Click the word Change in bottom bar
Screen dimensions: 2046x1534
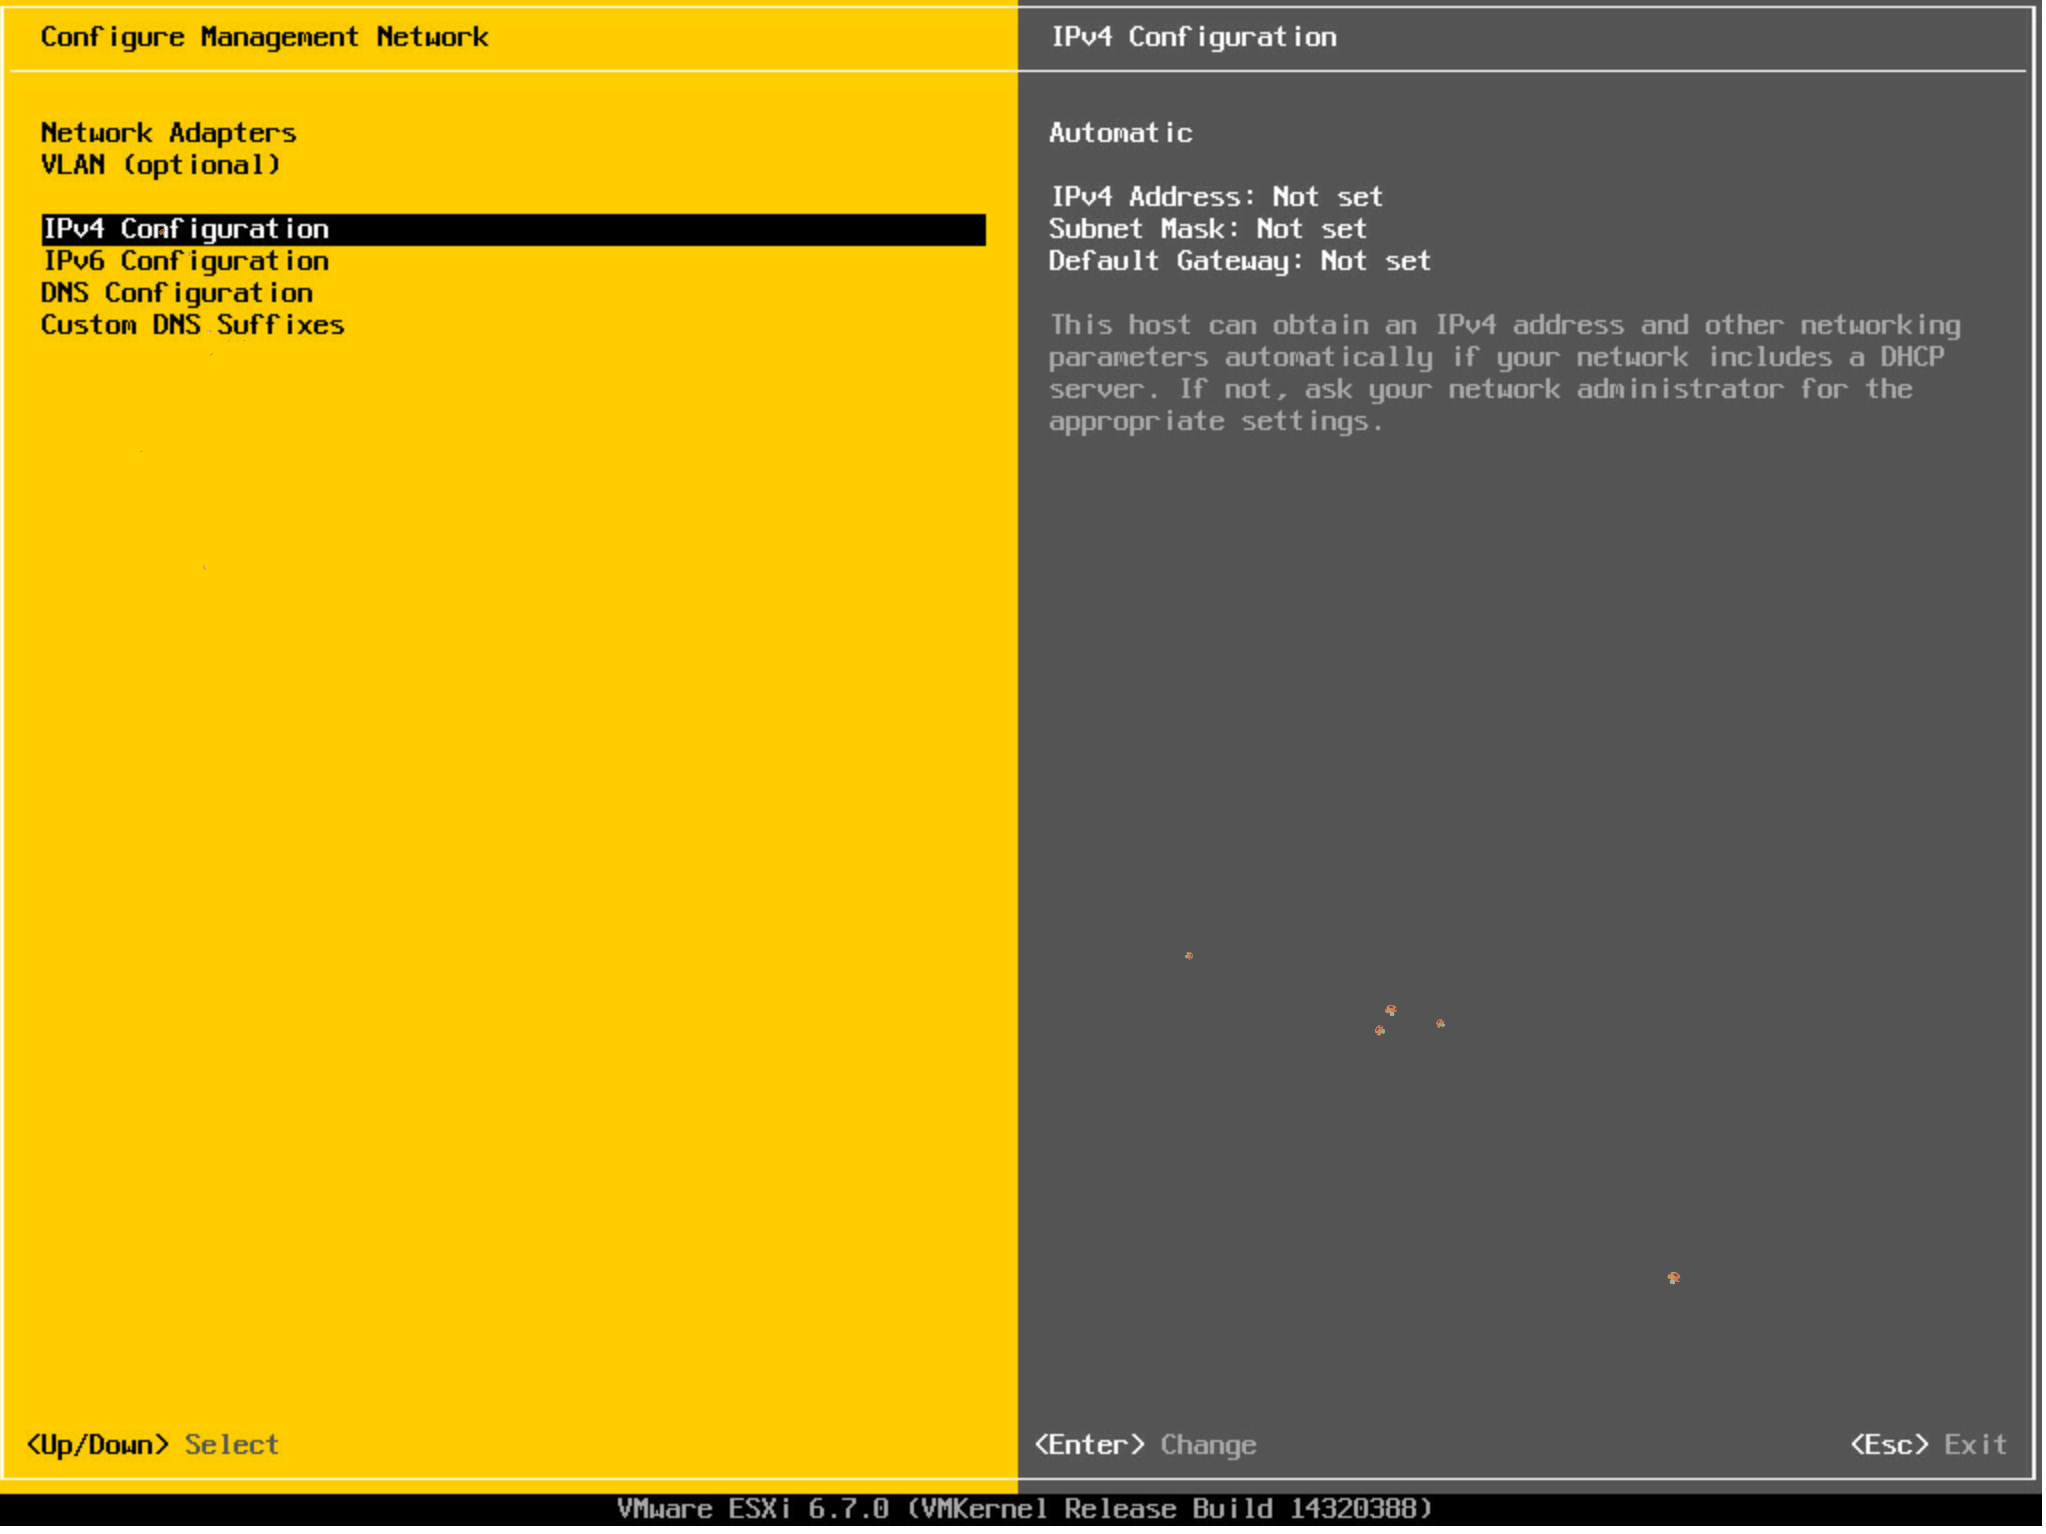pos(1208,1445)
